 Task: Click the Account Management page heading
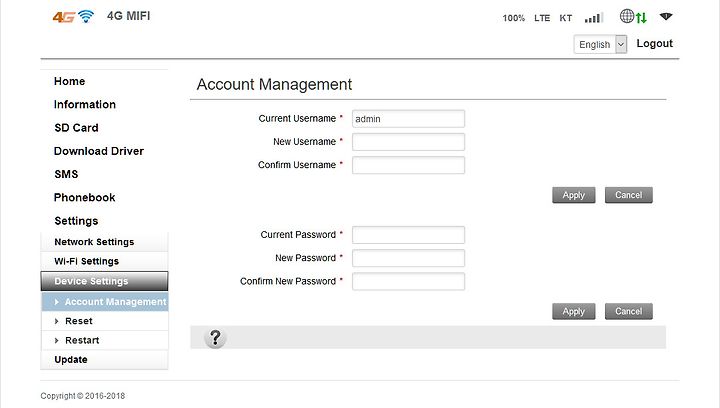coord(275,84)
